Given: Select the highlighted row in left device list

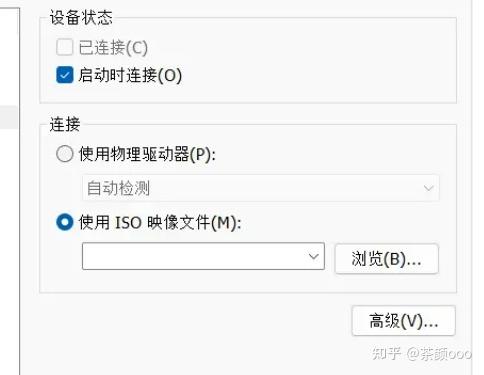Looking at the screenshot, I should [x=9, y=117].
